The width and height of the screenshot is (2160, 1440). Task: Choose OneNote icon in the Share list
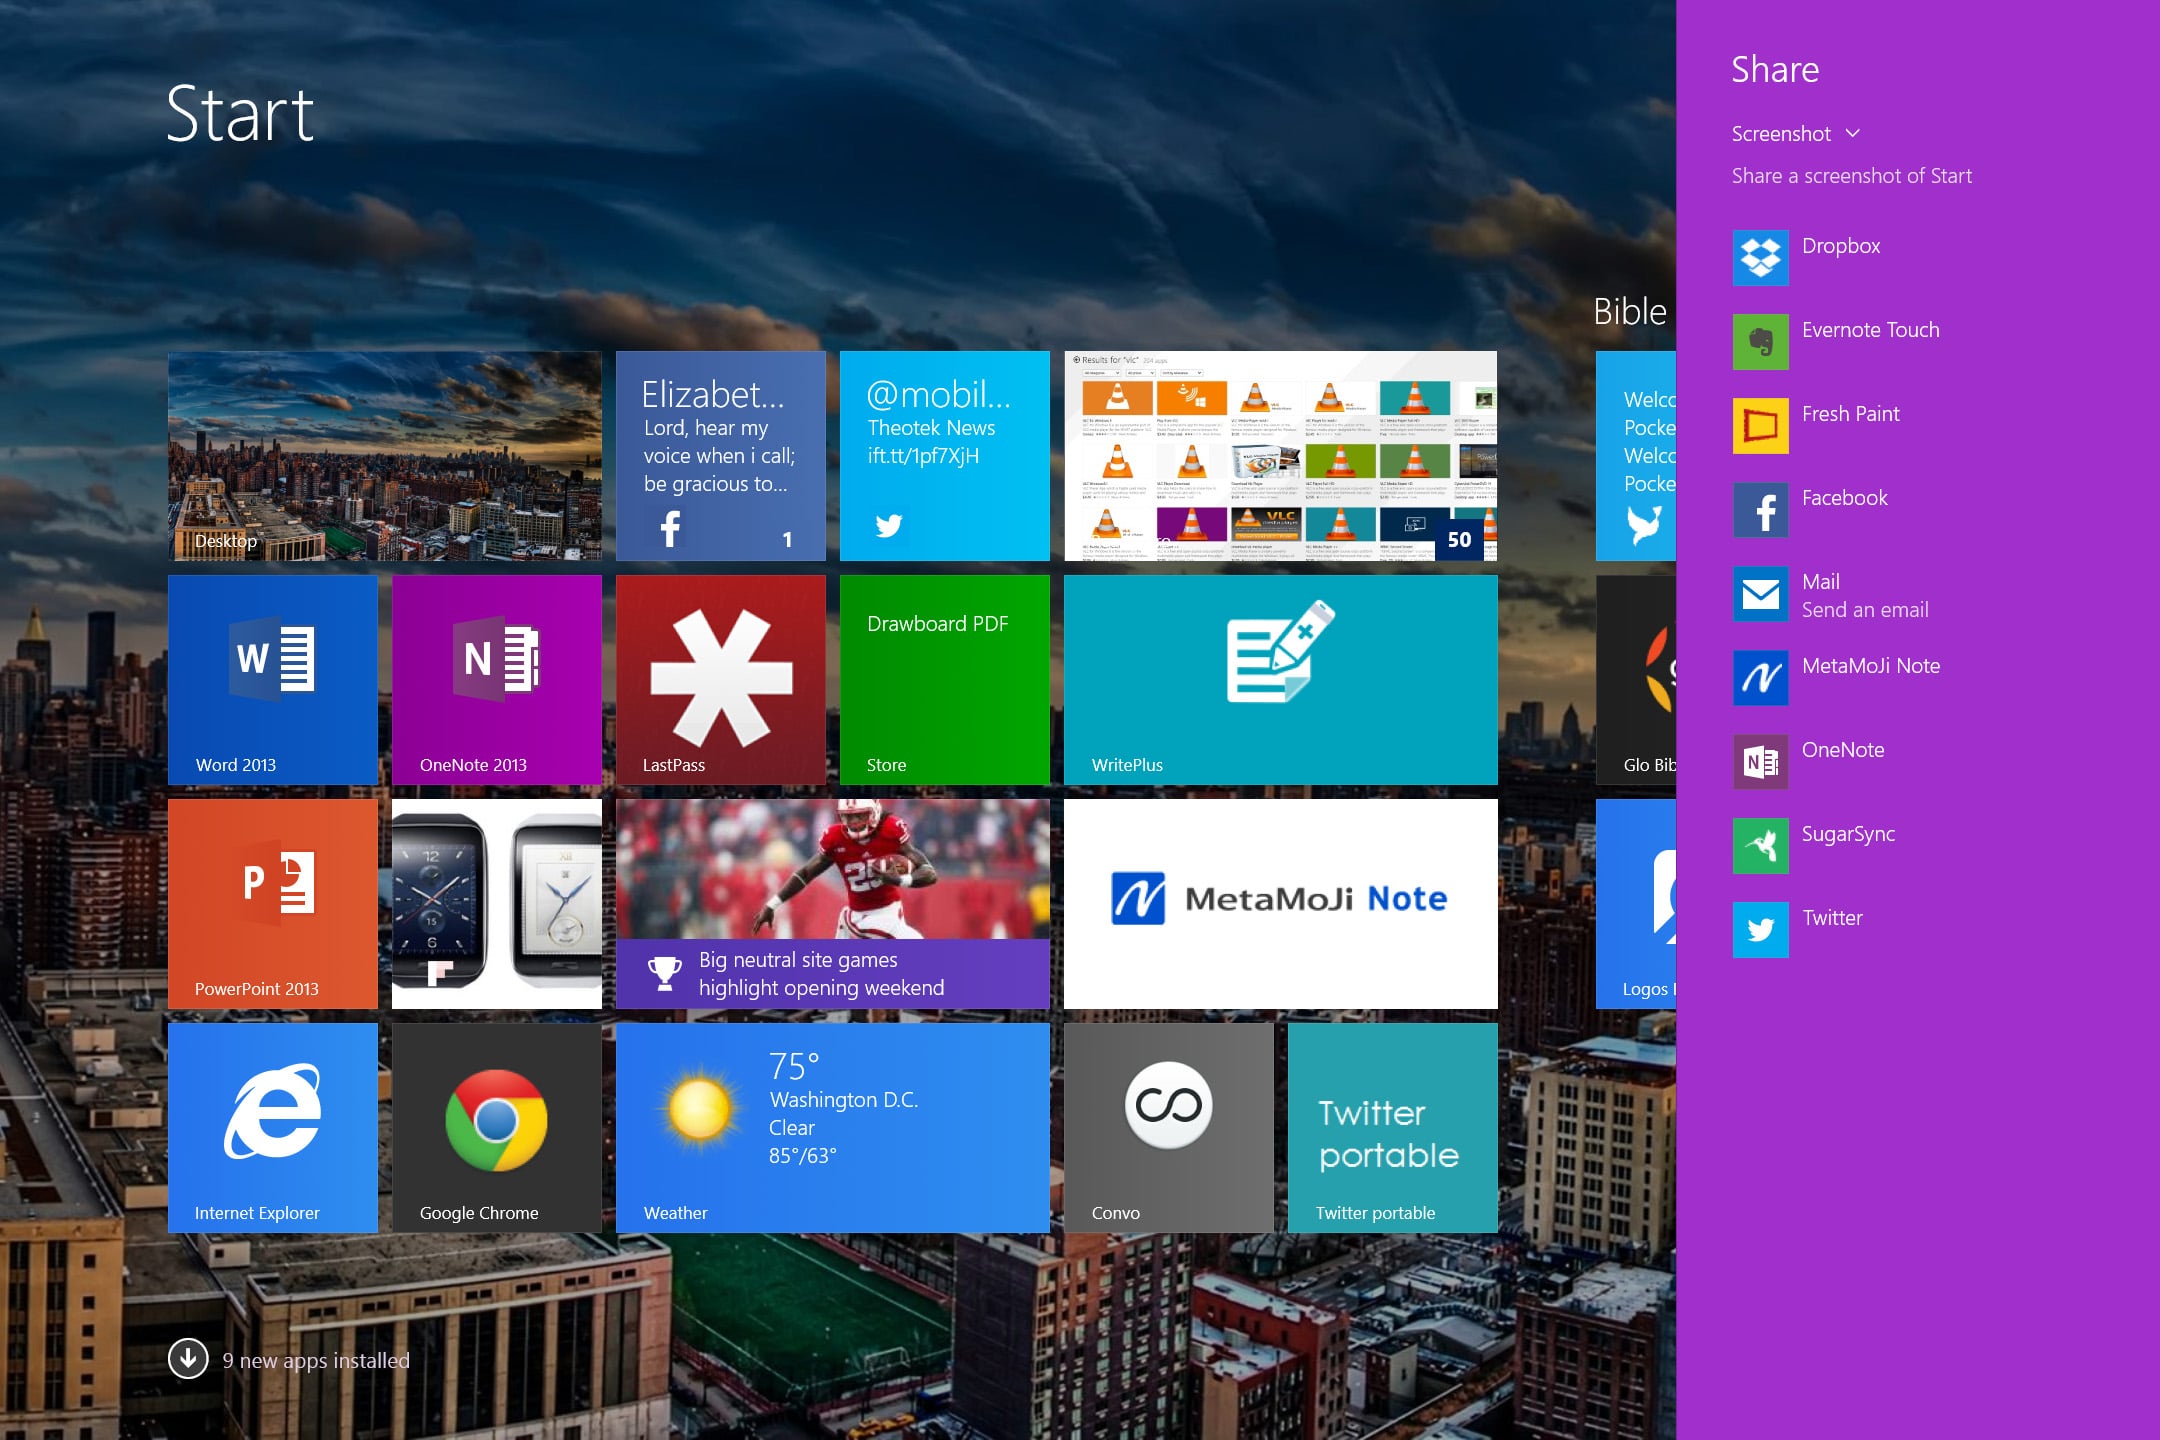(x=1760, y=762)
